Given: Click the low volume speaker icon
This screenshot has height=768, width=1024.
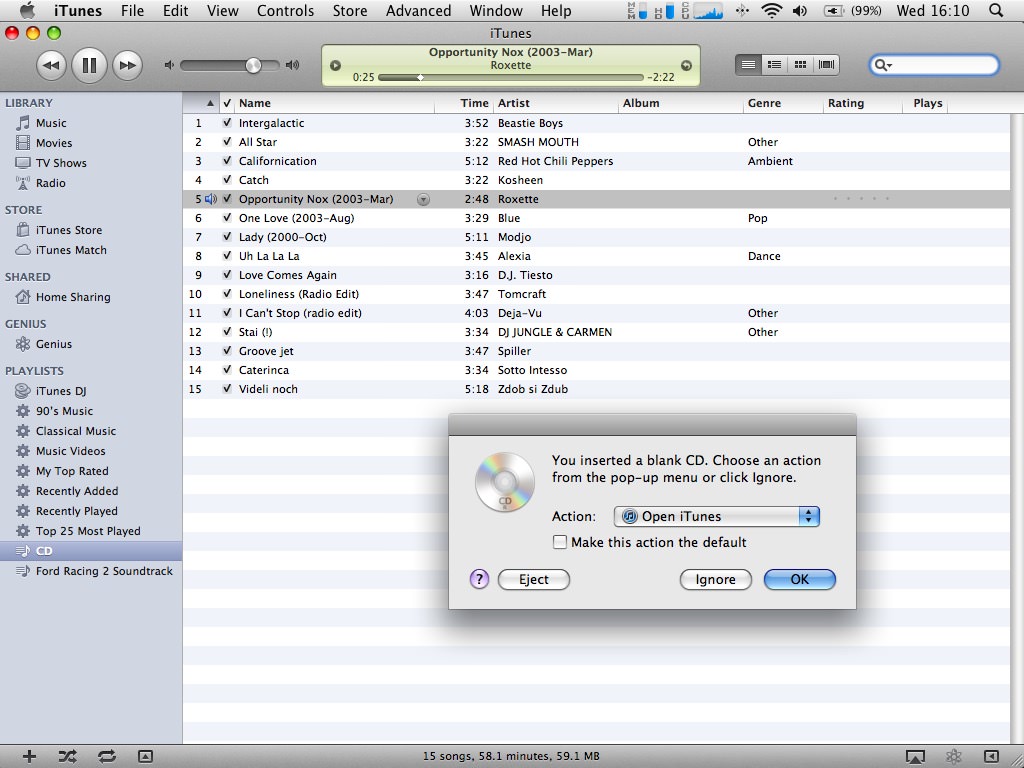Looking at the screenshot, I should (x=169, y=65).
